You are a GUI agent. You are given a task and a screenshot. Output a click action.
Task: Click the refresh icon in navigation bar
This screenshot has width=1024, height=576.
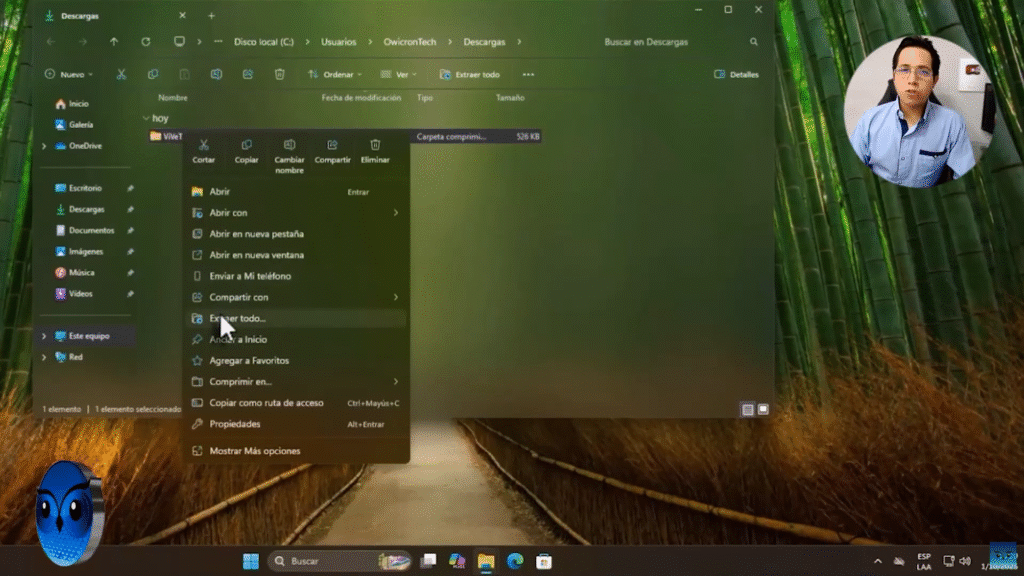pos(146,42)
